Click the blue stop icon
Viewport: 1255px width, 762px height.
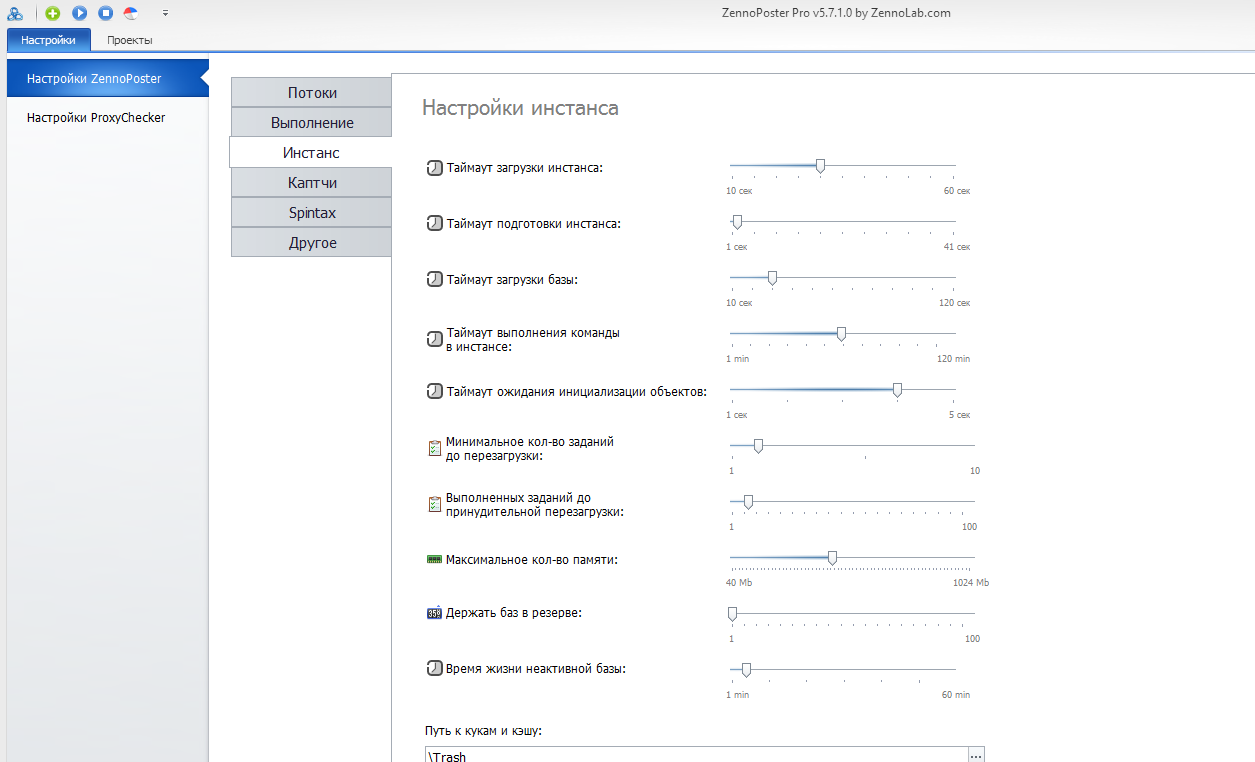[105, 13]
